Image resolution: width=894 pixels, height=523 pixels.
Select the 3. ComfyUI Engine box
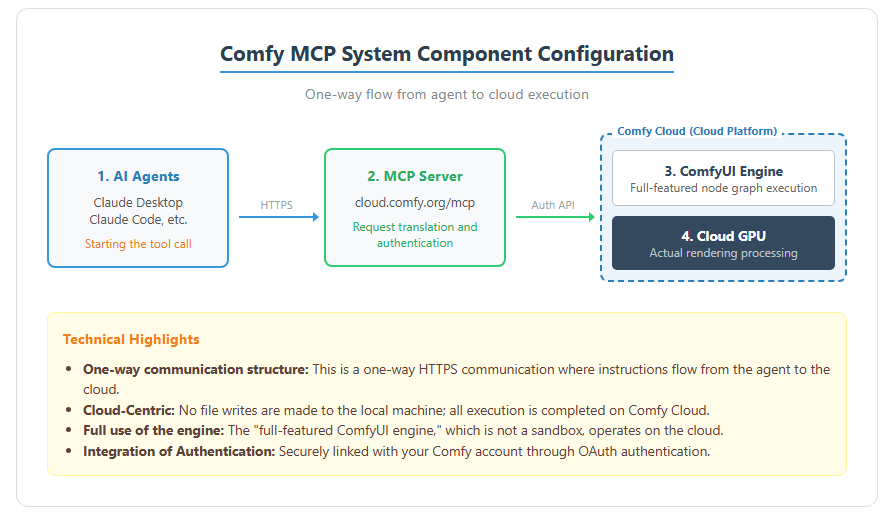(723, 178)
